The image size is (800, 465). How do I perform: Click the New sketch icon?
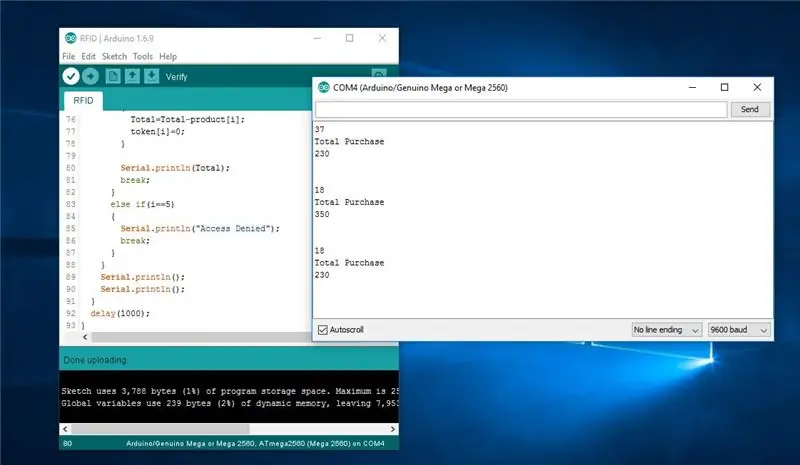coord(113,76)
